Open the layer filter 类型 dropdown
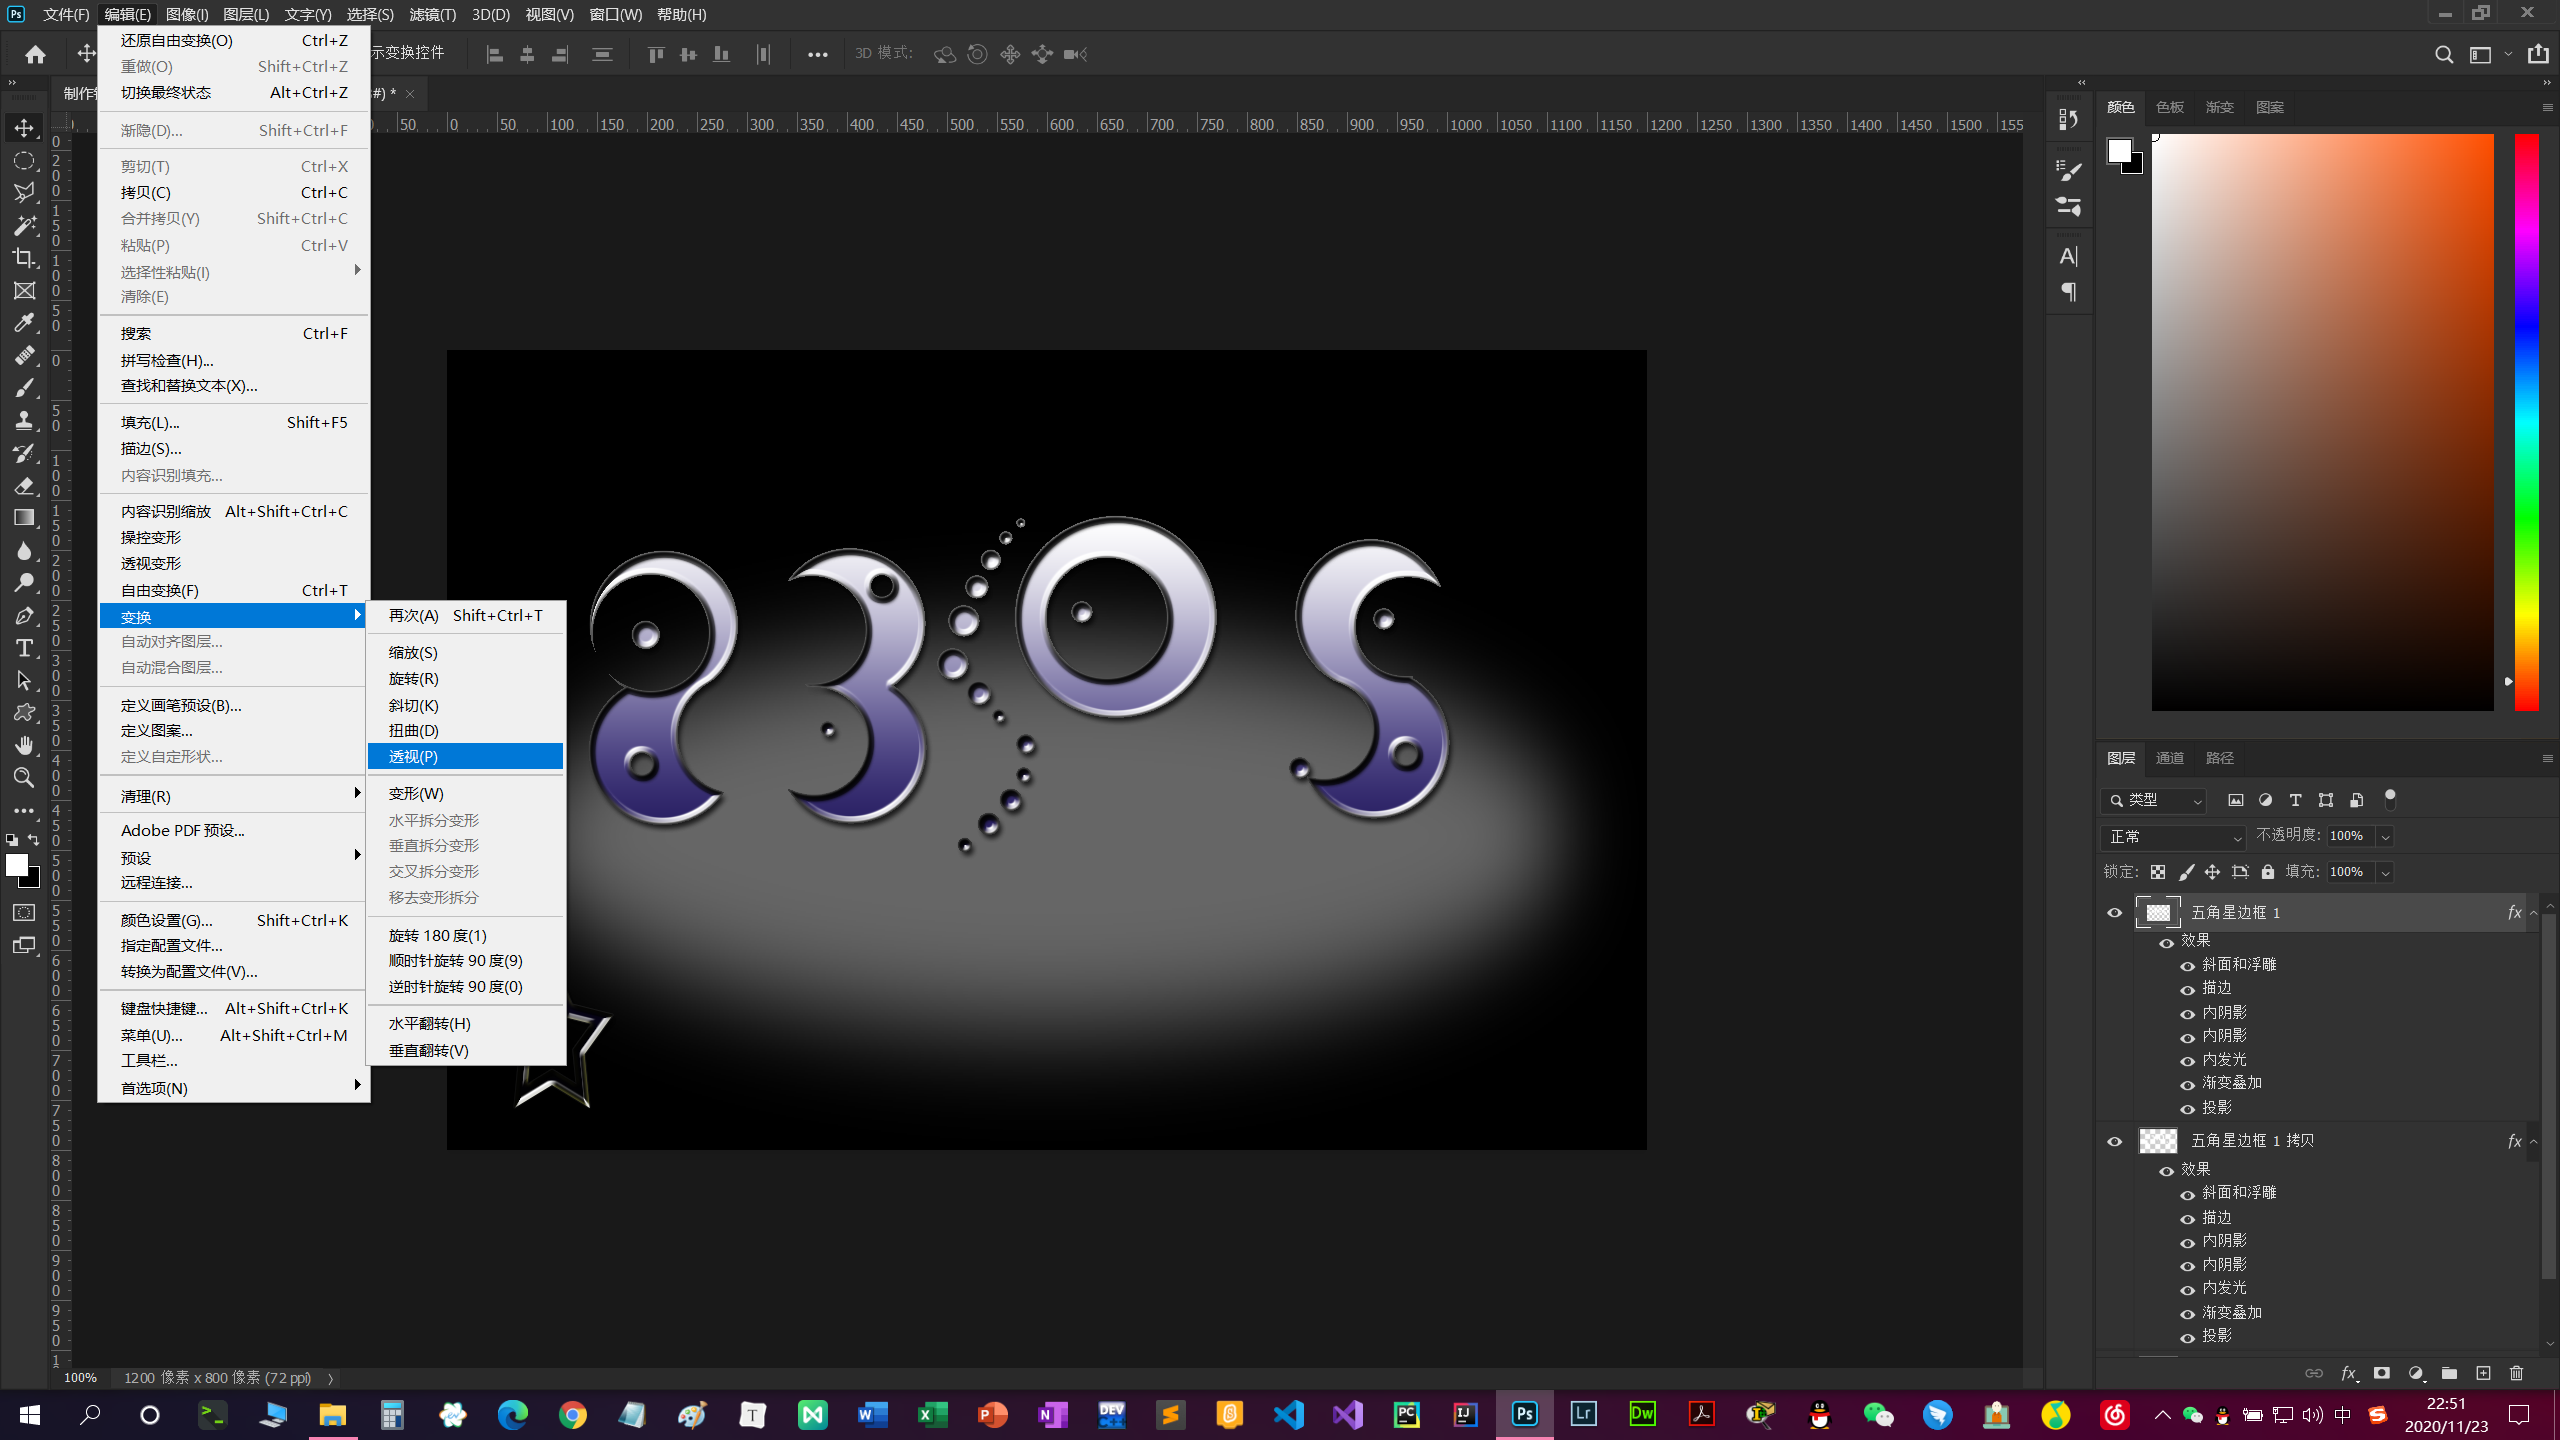The height and width of the screenshot is (1440, 2560). pyautogui.click(x=2153, y=800)
